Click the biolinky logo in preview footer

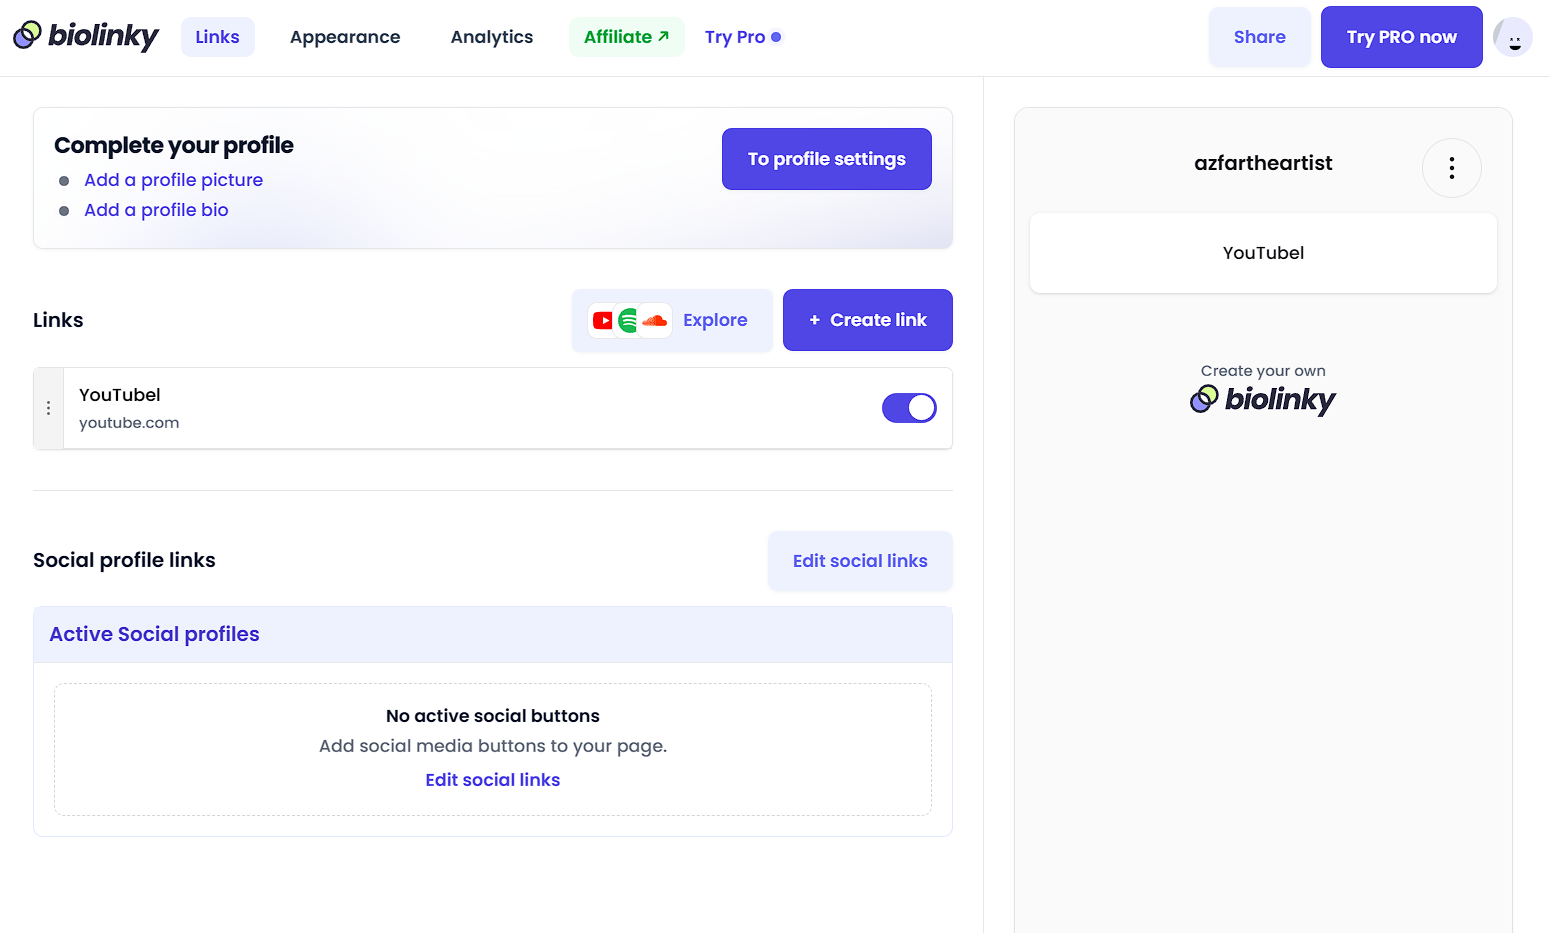coord(1263,399)
